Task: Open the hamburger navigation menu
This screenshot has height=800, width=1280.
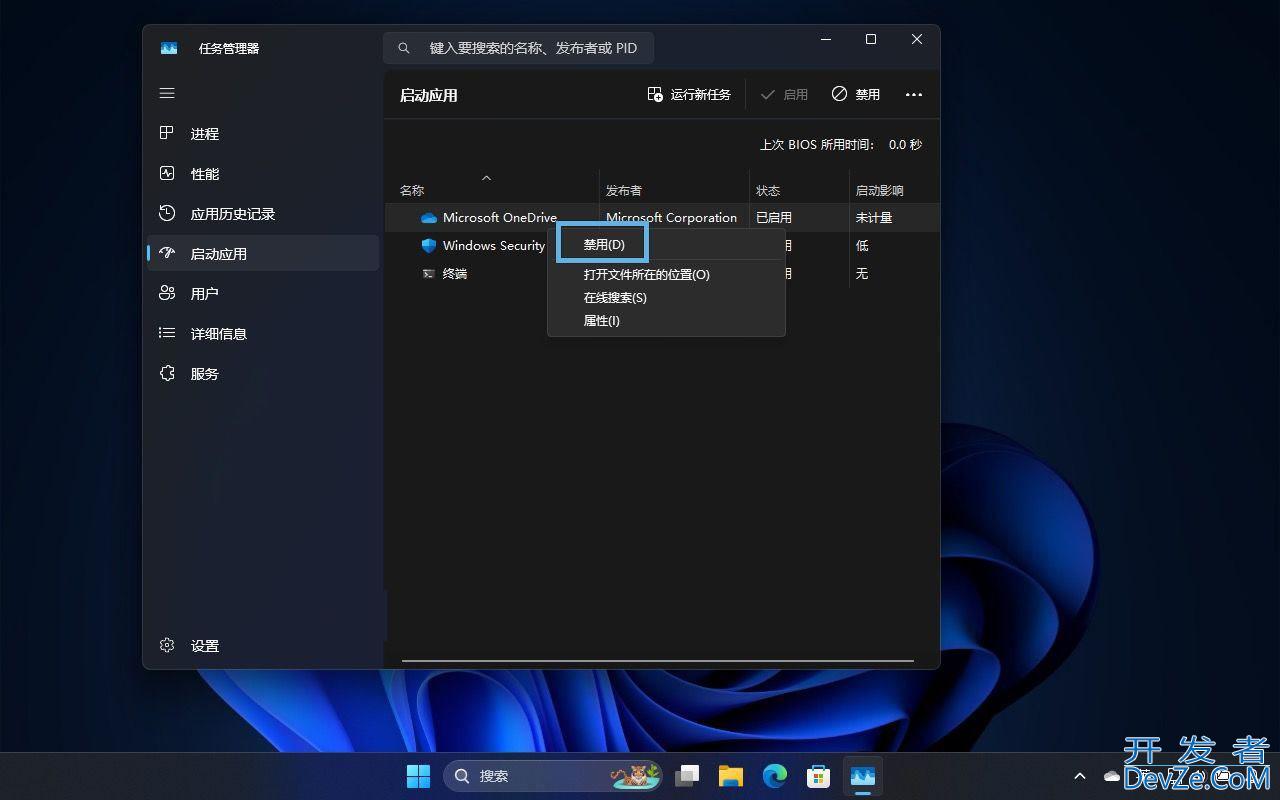Action: (167, 93)
